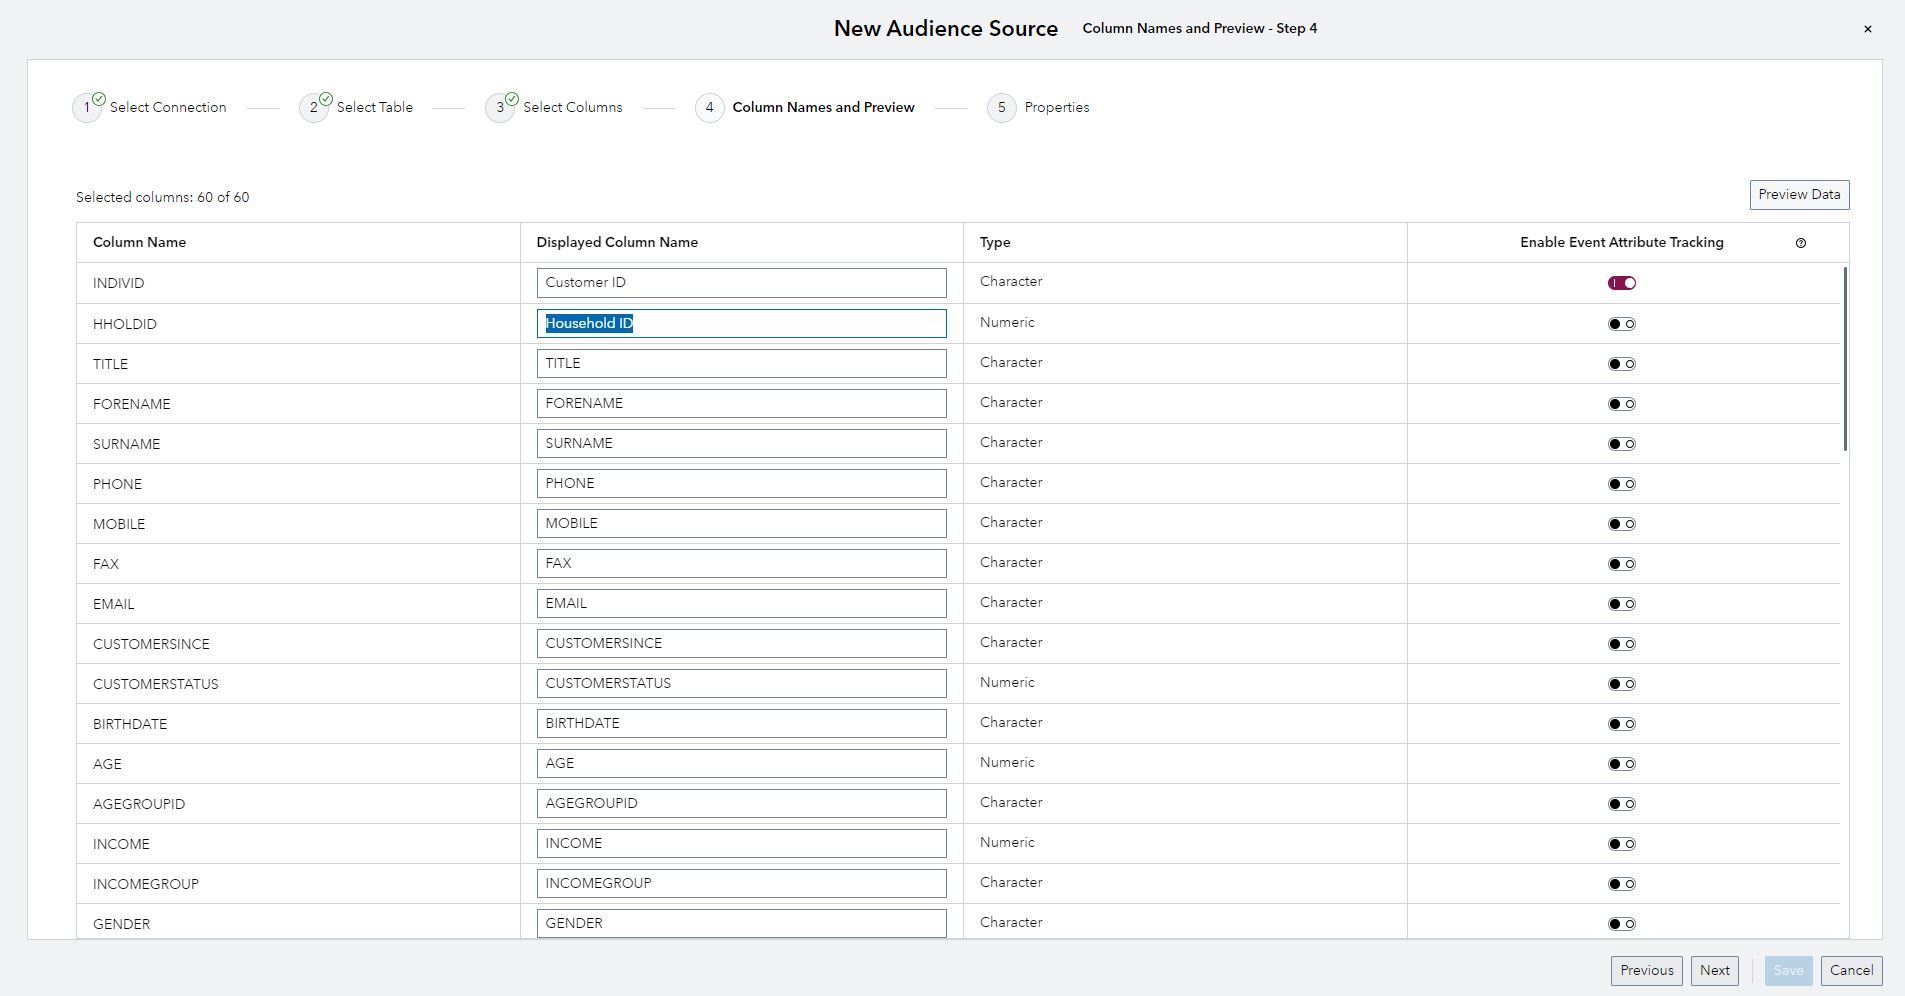
Task: Enable event attribute tracking for HHOLDID
Action: 1621,323
